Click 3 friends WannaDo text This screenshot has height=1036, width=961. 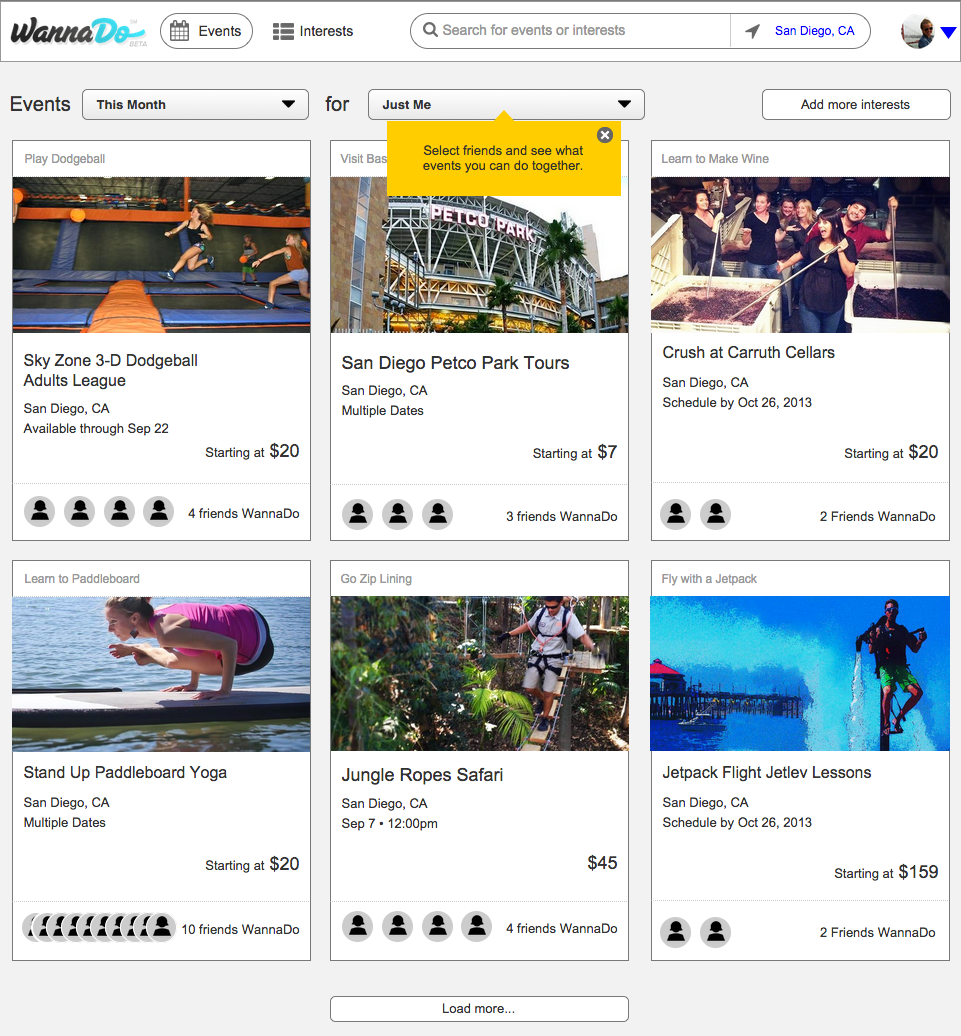(x=562, y=516)
